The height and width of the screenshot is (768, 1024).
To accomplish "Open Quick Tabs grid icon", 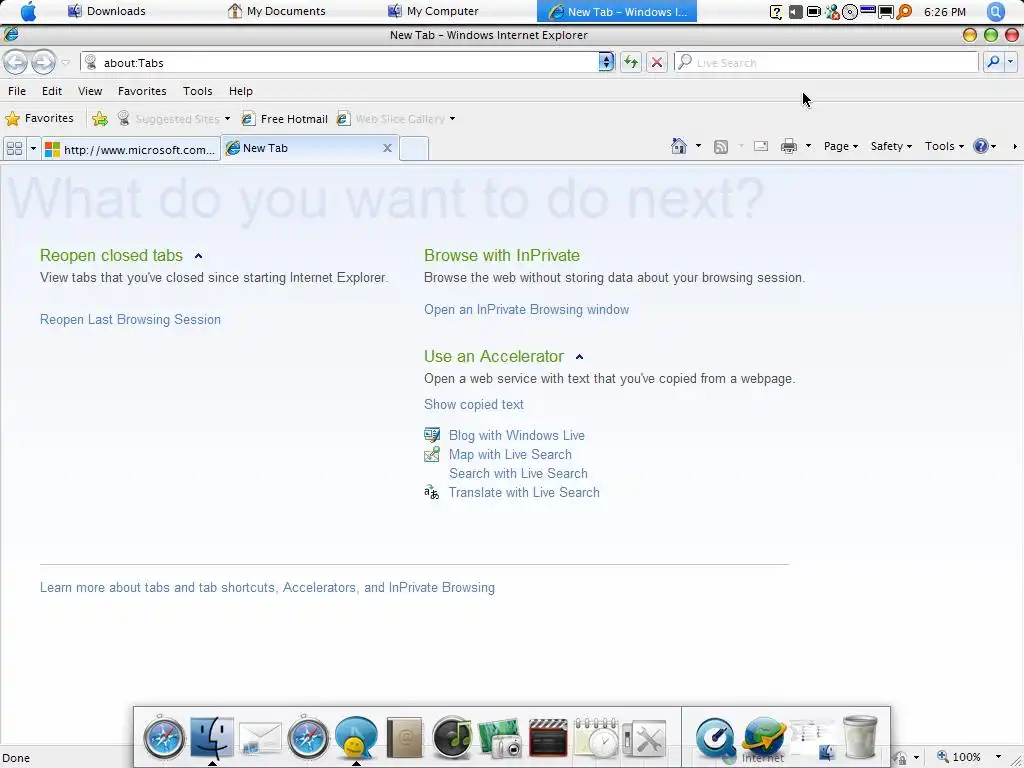I will tap(14, 149).
